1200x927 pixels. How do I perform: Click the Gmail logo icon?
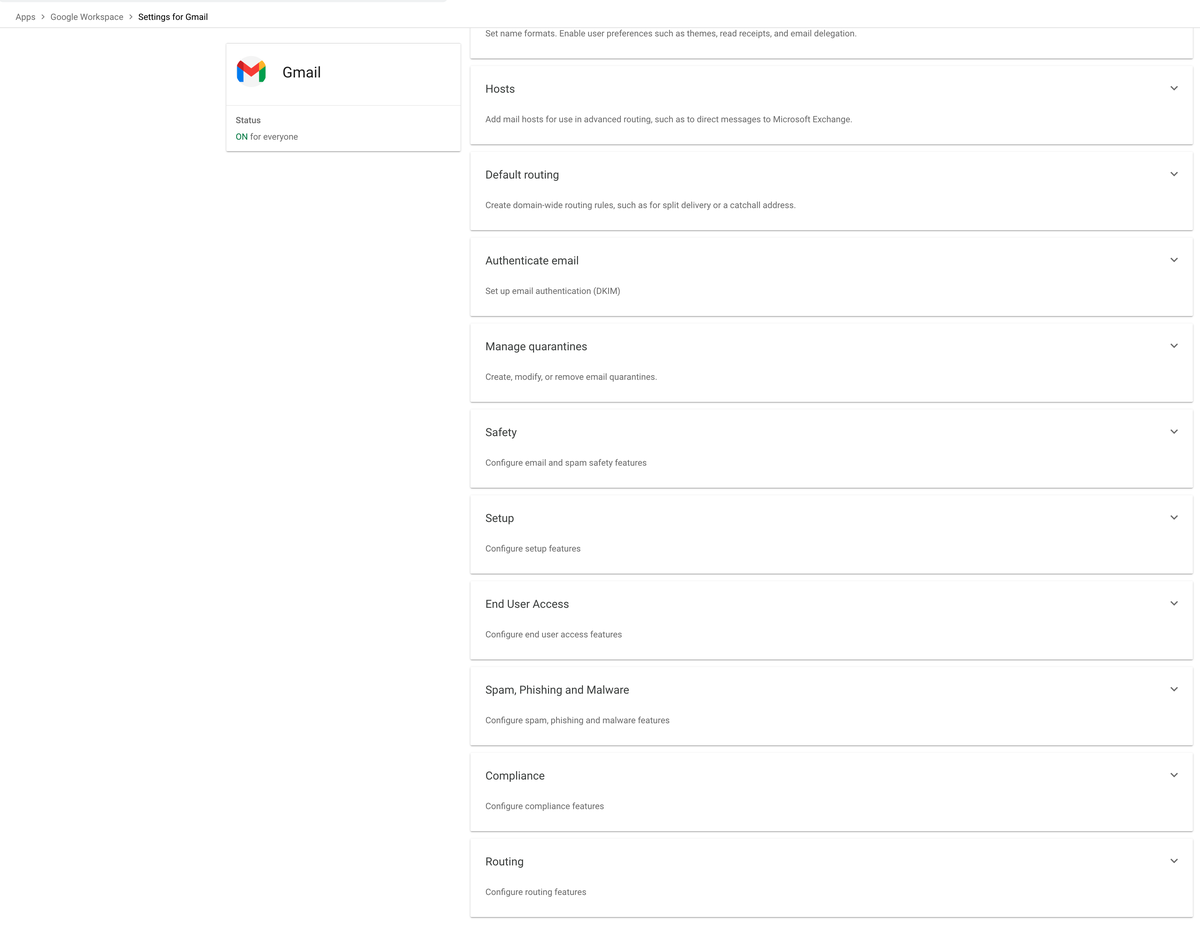point(251,72)
